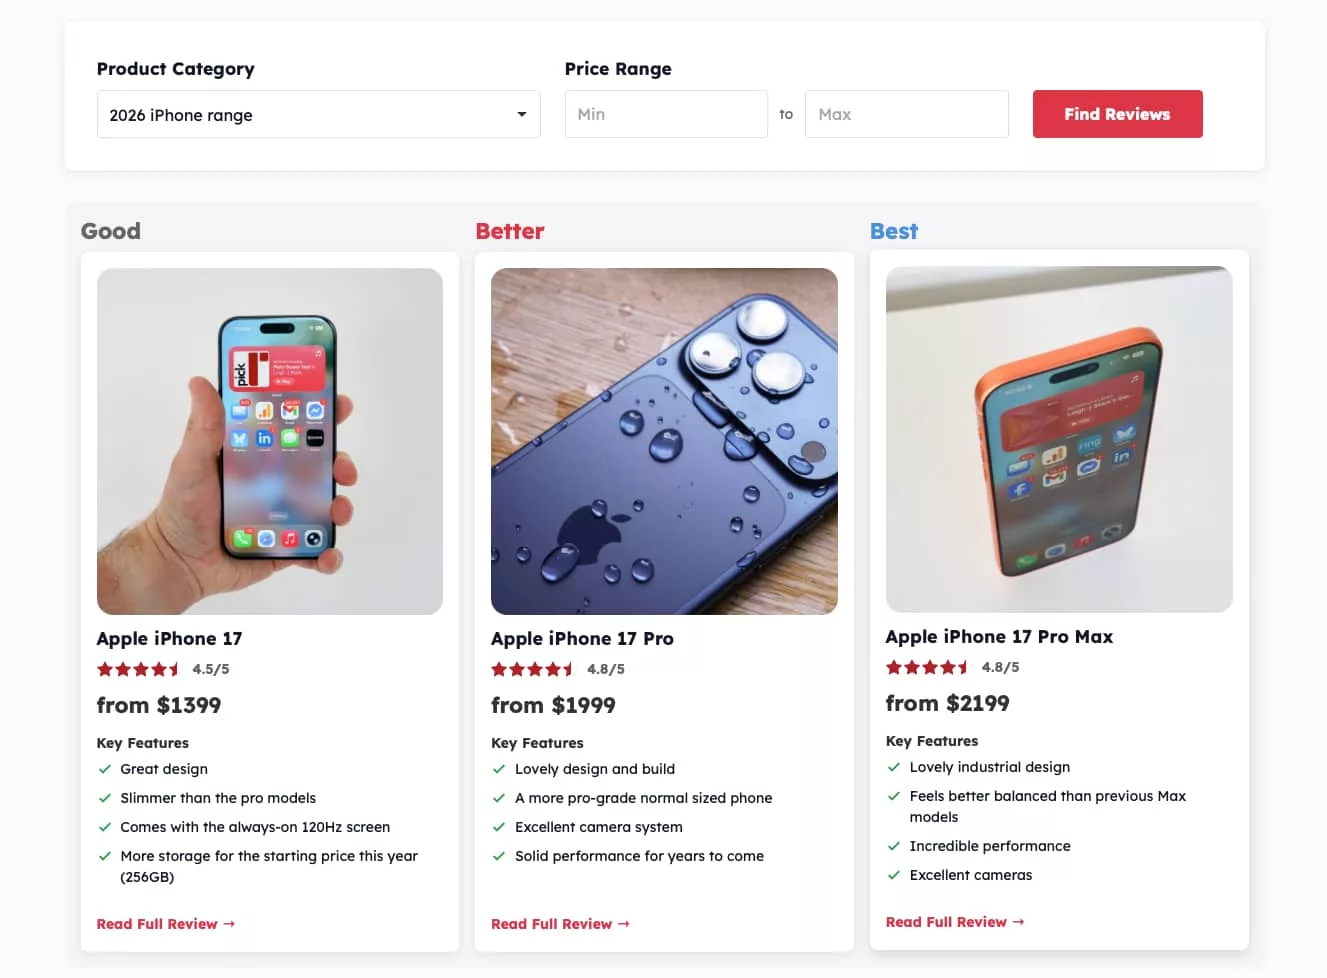The width and height of the screenshot is (1327, 978).
Task: Click the Apple iPhone 17 Pro title
Action: point(582,639)
